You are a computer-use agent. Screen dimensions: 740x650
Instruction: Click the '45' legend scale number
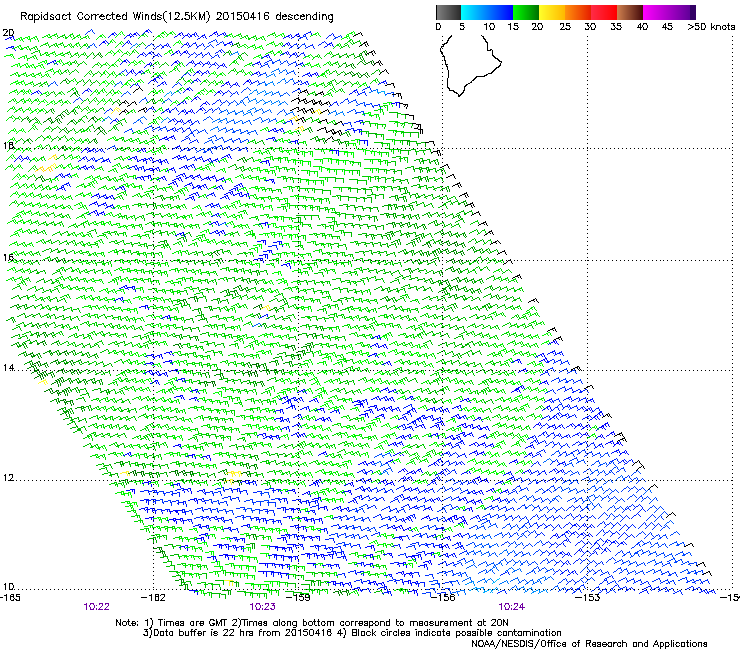[x=667, y=27]
